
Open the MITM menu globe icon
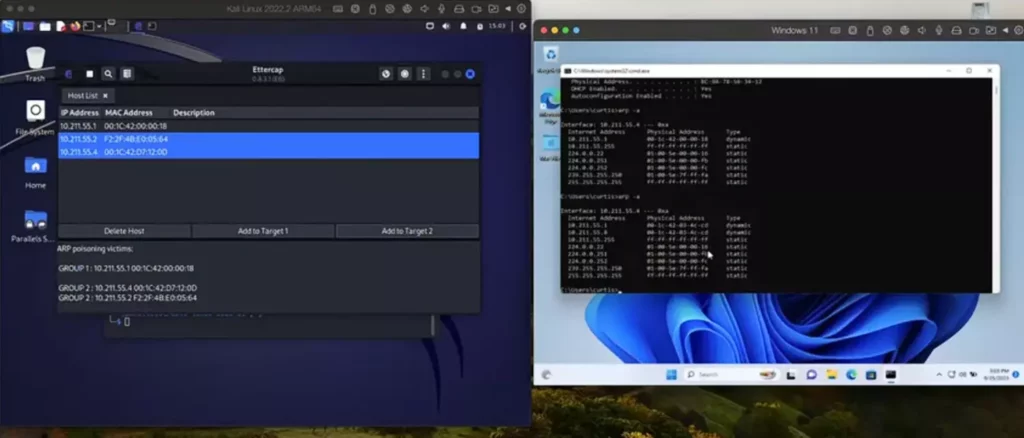[x=386, y=74]
